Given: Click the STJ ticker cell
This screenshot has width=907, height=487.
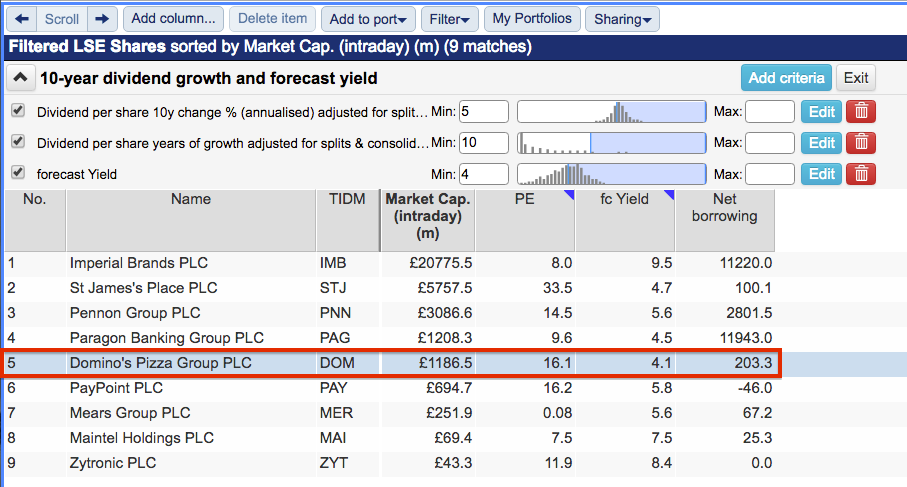Looking at the screenshot, I should [333, 288].
